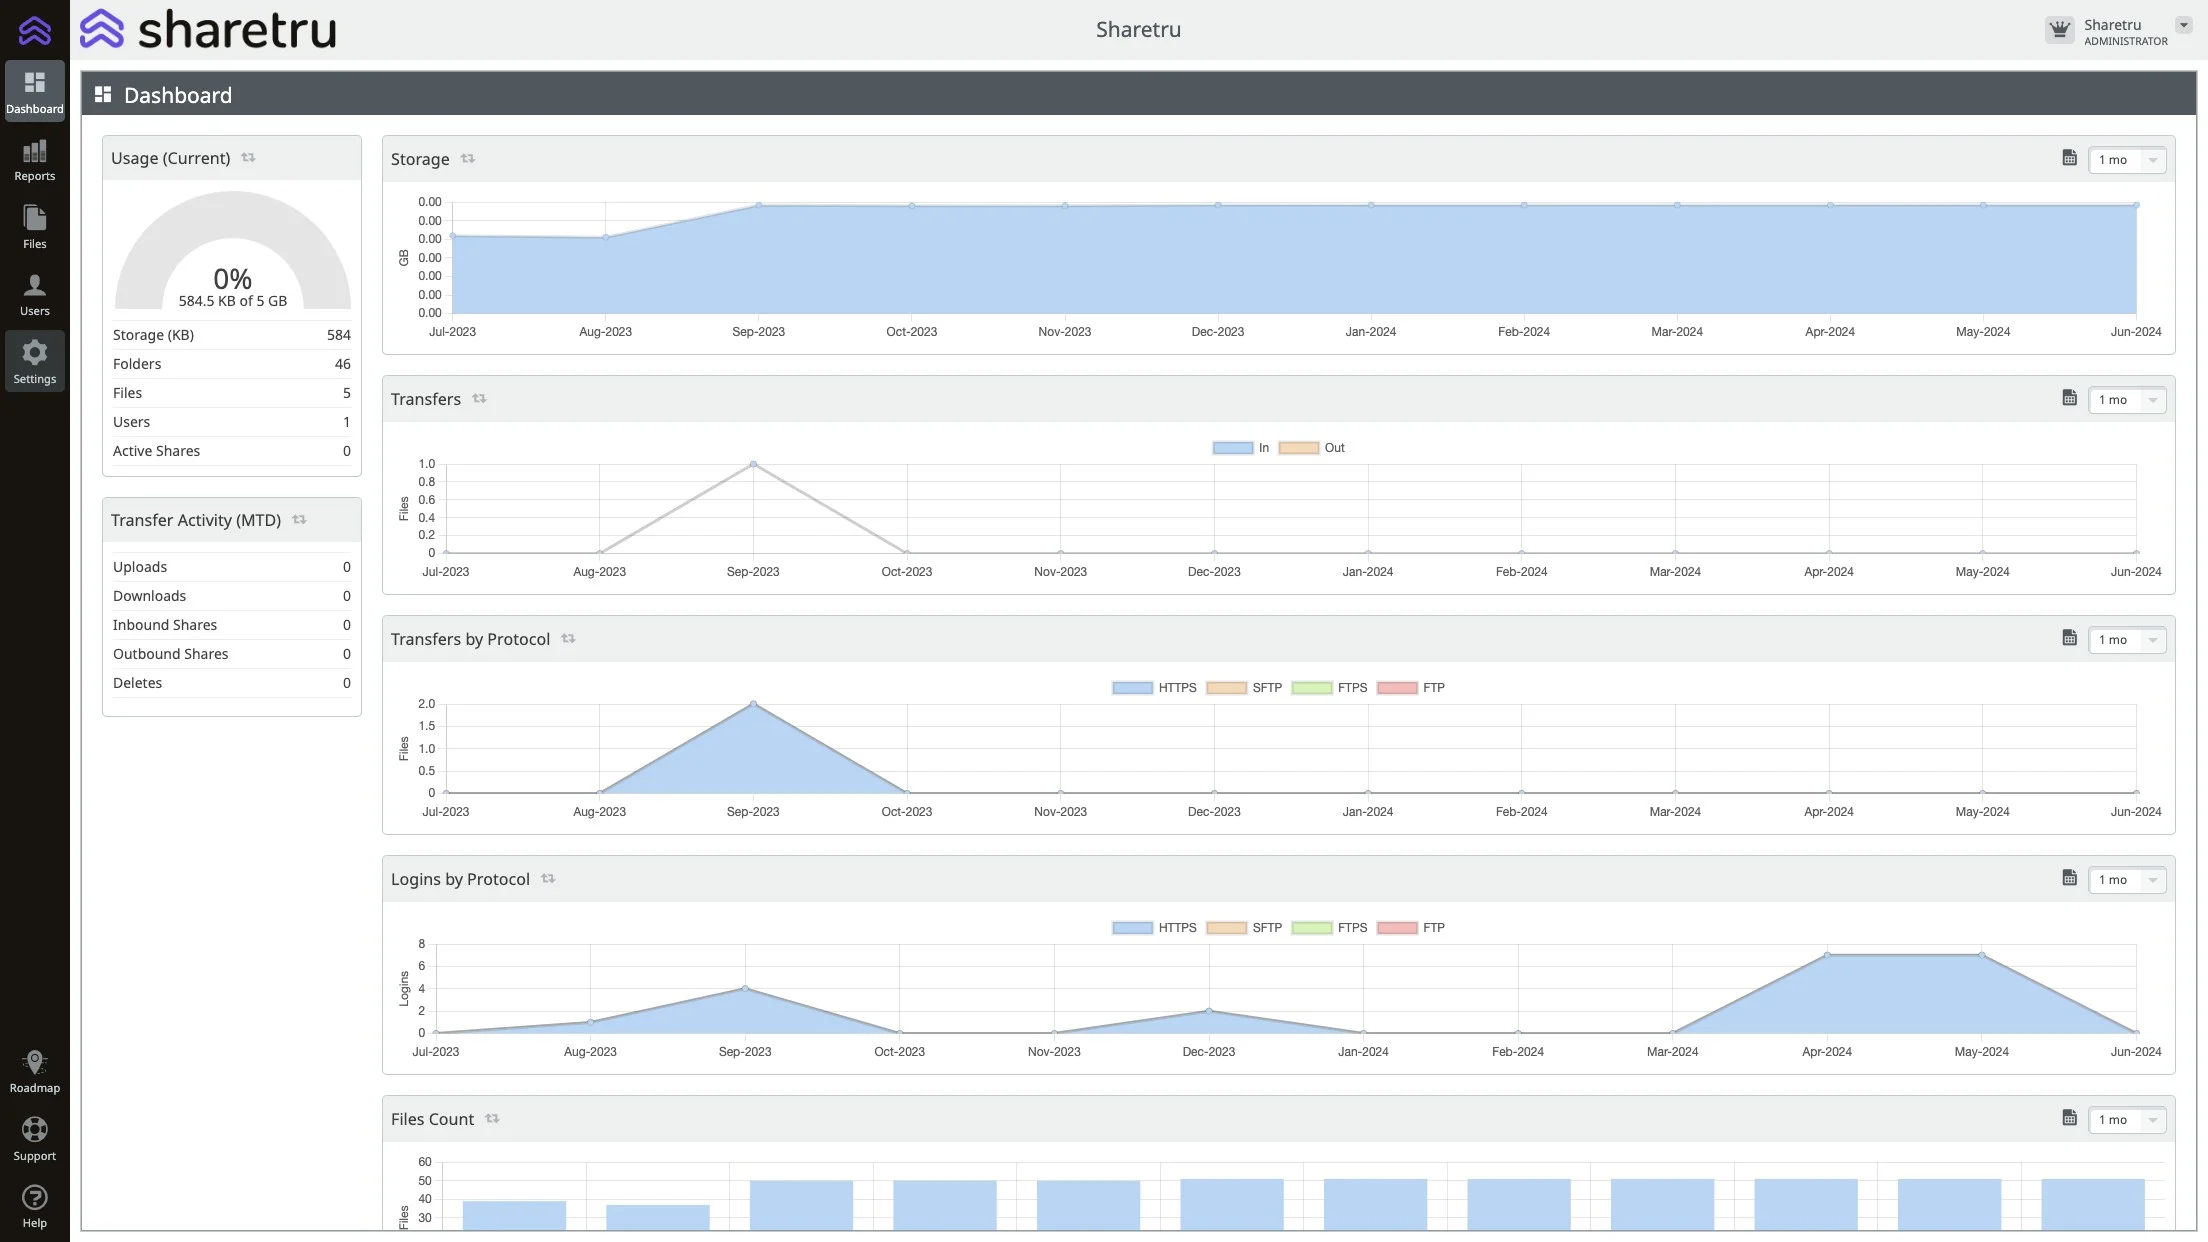Click the Sharetru logo in header
The height and width of the screenshot is (1242, 2208).
pyautogui.click(x=208, y=30)
